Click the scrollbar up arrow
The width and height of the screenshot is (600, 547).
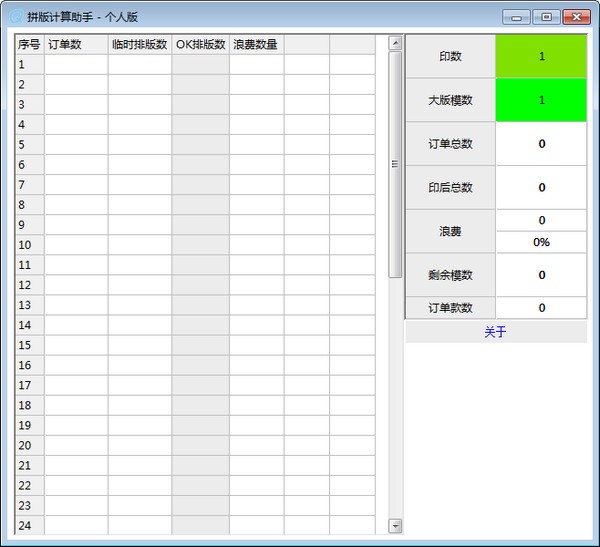395,43
